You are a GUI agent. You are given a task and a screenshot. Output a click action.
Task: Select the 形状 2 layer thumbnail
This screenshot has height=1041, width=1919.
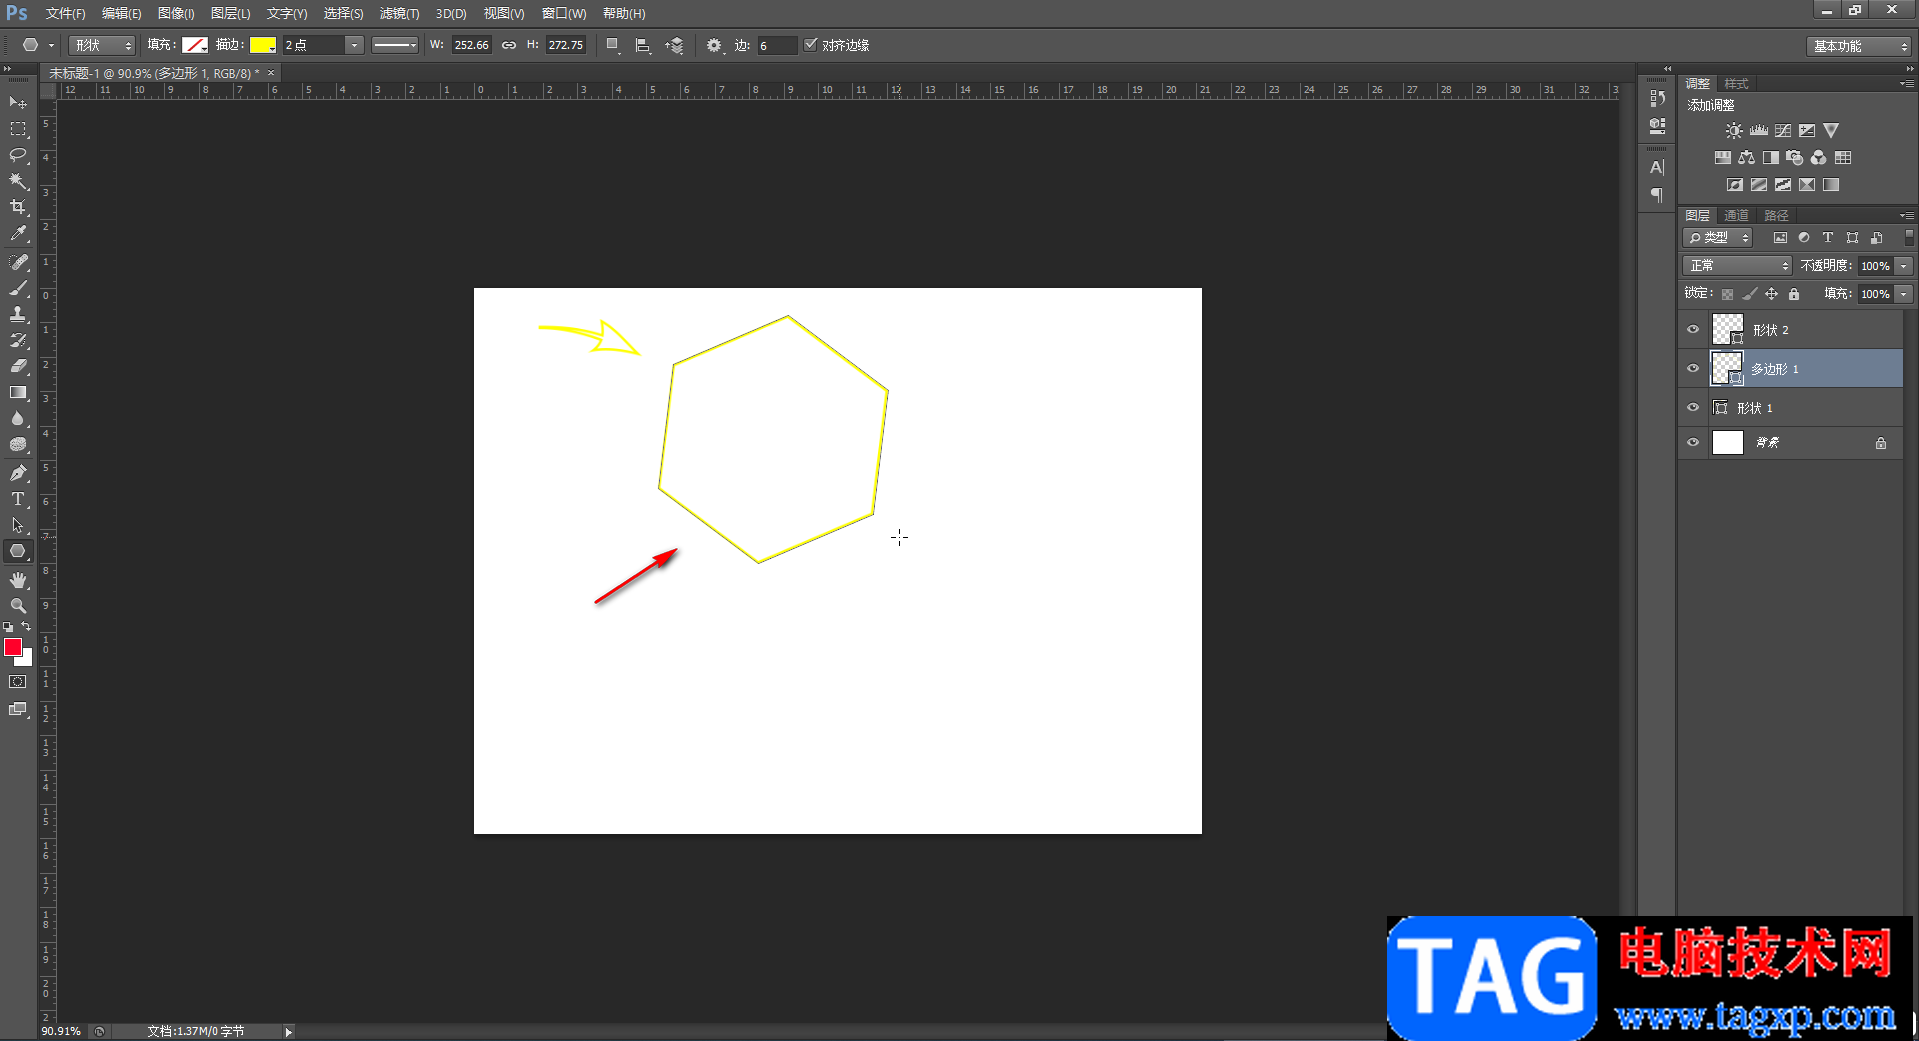[x=1727, y=329]
